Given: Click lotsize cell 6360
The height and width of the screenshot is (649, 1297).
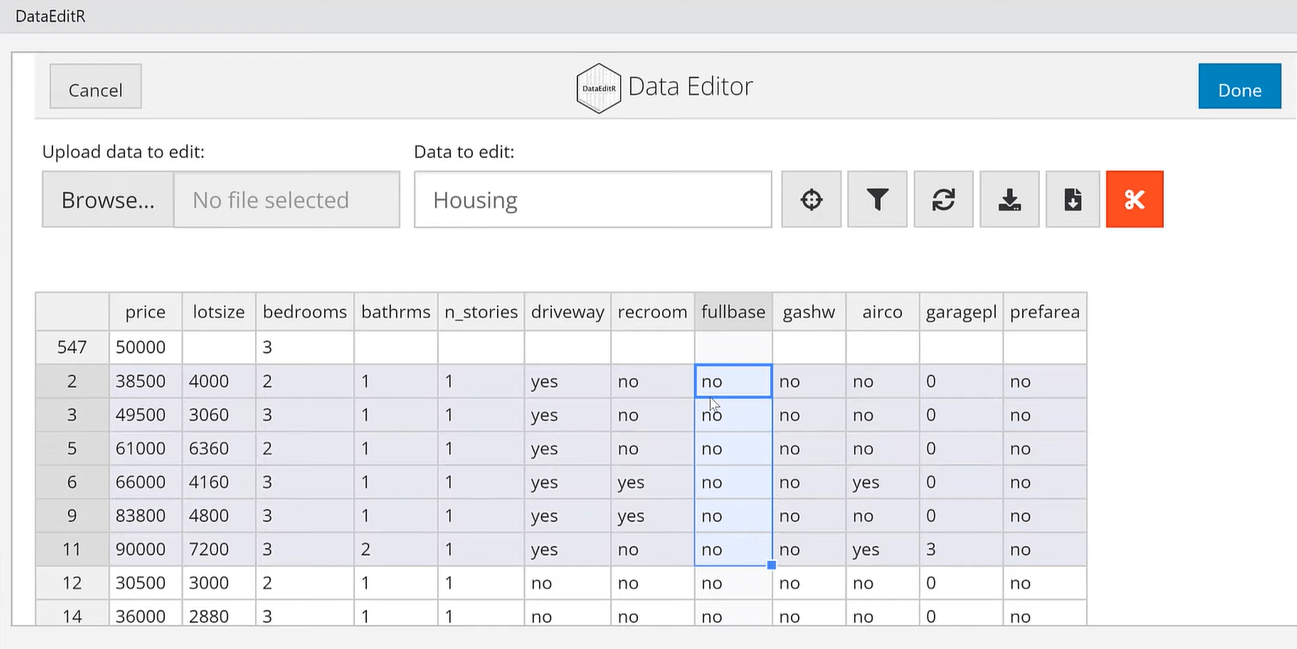Looking at the screenshot, I should (x=218, y=449).
